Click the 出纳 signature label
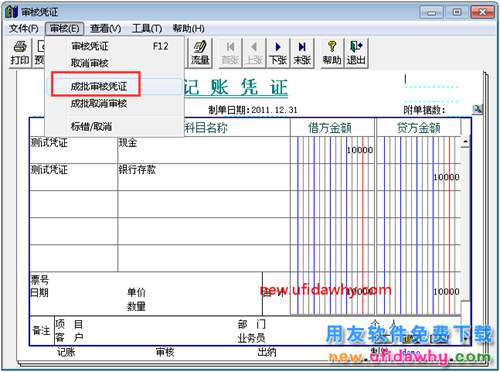The image size is (500, 372). click(267, 352)
